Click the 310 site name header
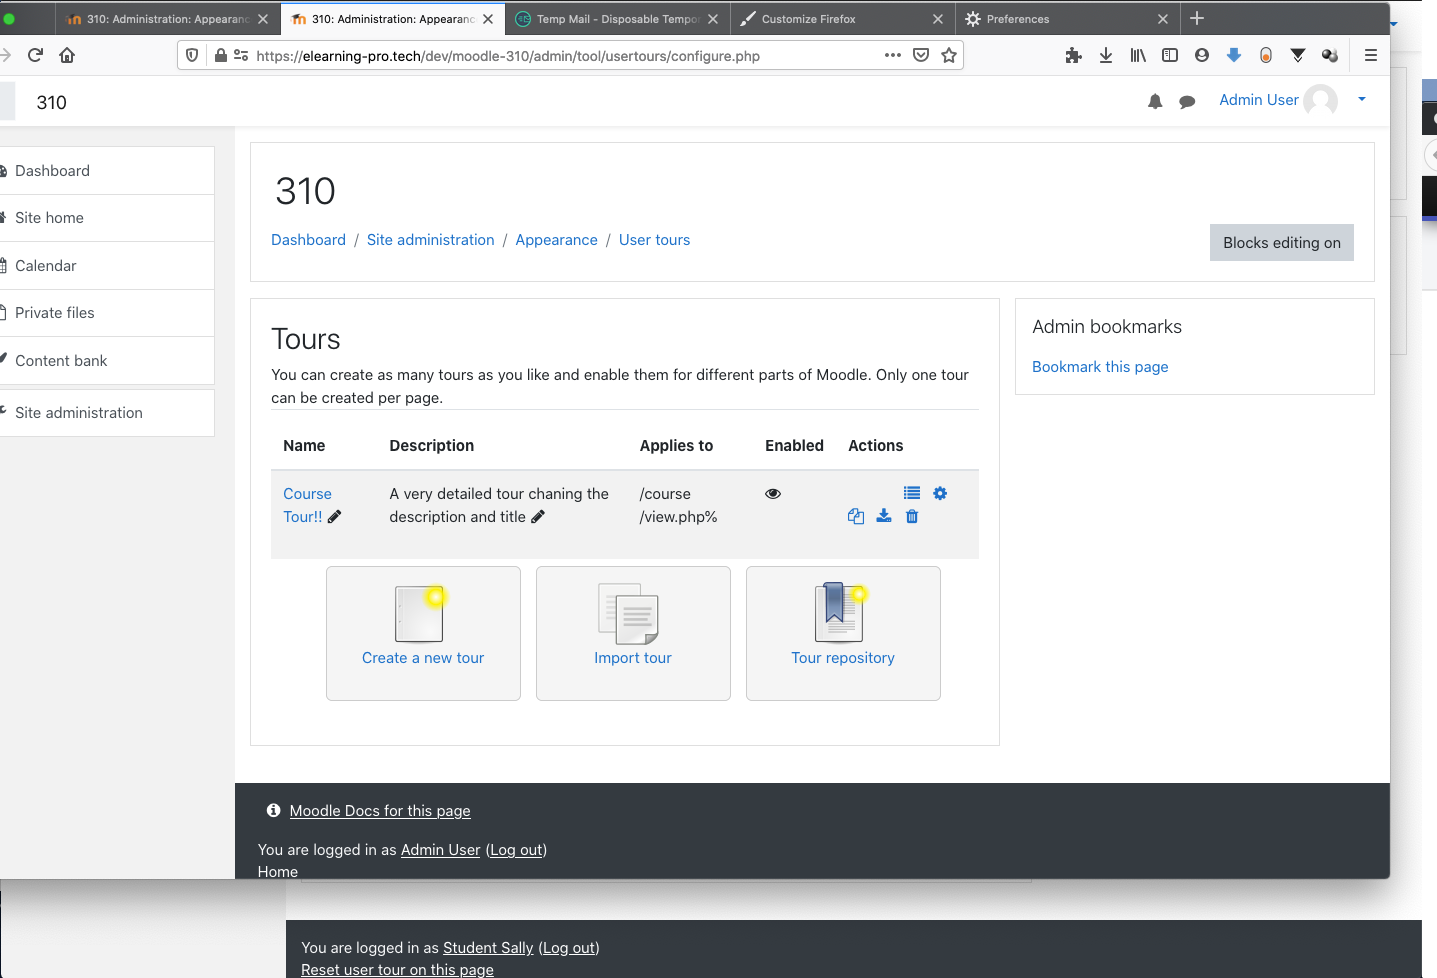 click(x=51, y=102)
